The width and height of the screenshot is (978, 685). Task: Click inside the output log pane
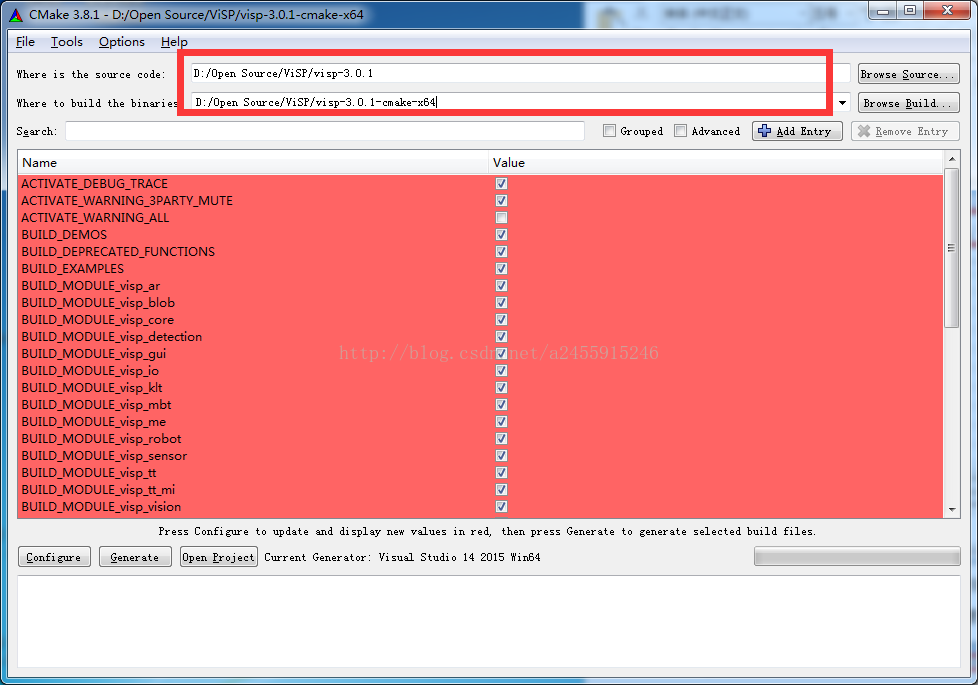[x=488, y=621]
